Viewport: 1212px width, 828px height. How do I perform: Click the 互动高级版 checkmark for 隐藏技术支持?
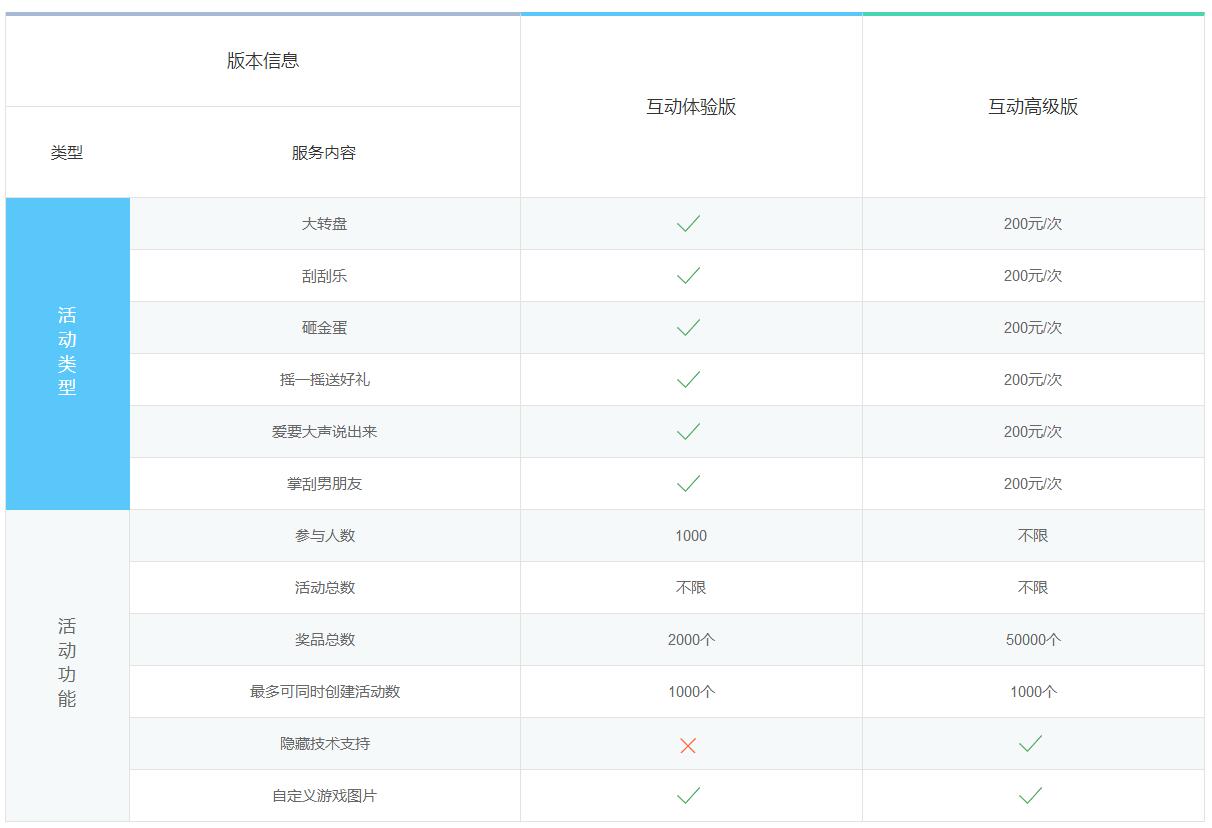1030,743
